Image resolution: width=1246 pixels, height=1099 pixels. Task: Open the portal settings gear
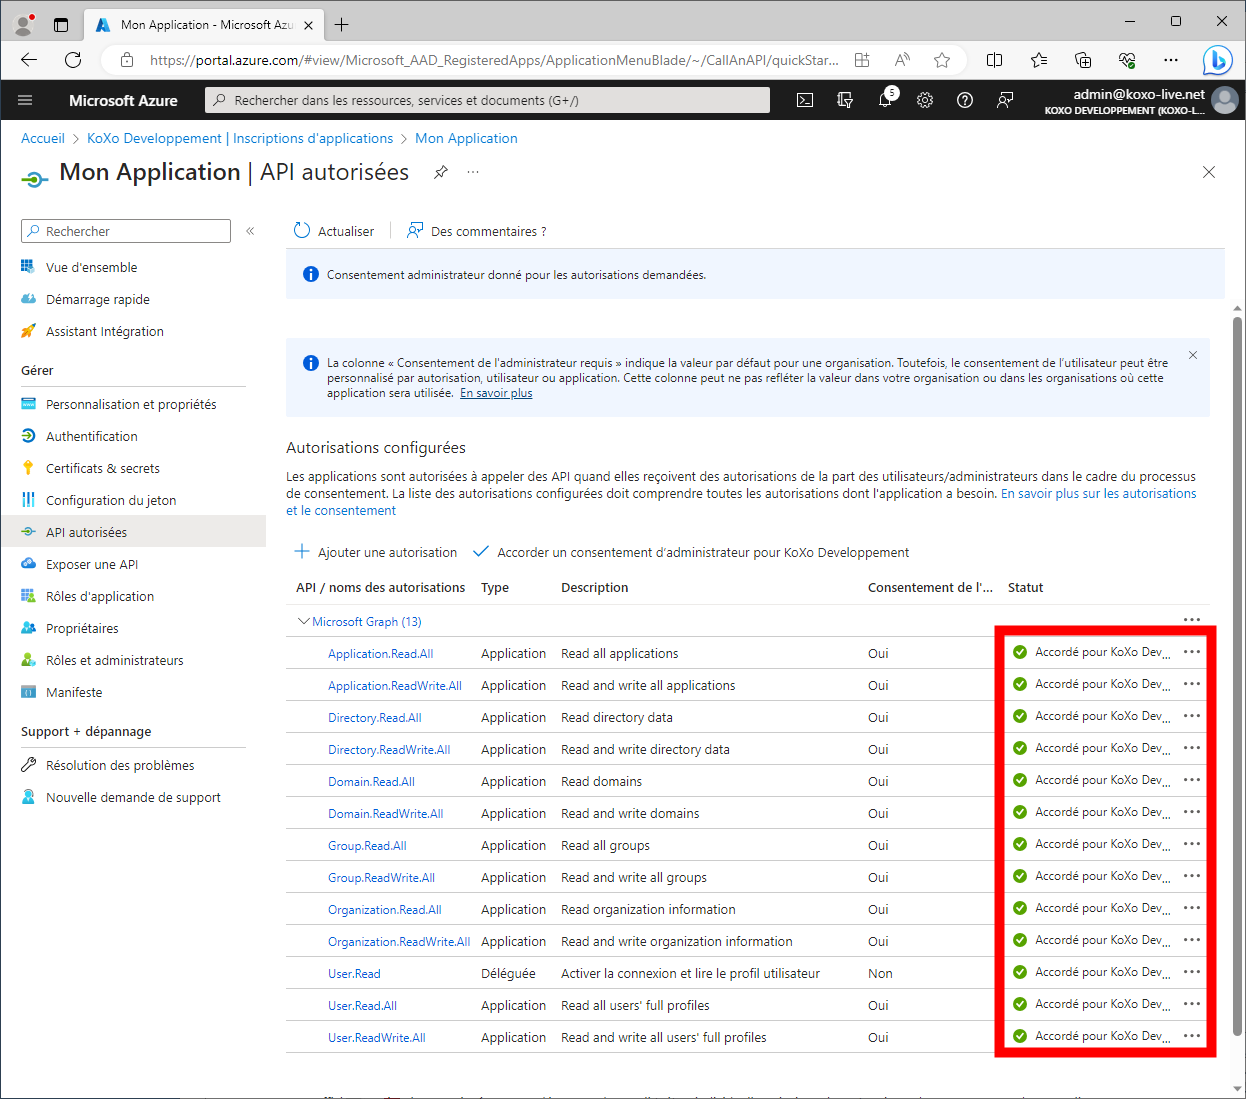click(x=925, y=100)
